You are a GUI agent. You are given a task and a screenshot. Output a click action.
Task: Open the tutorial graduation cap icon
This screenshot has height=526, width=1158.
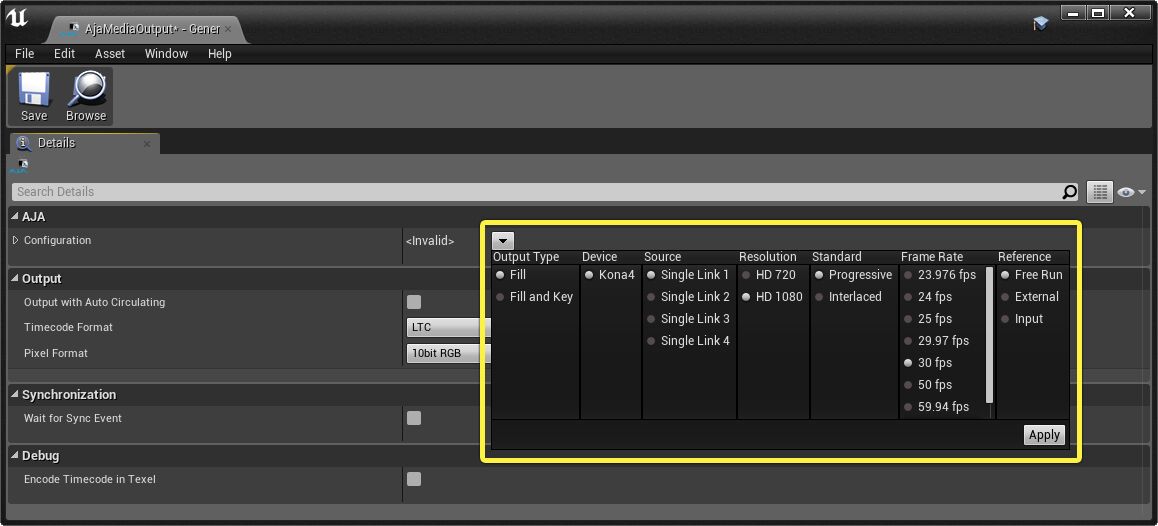pyautogui.click(x=1041, y=24)
